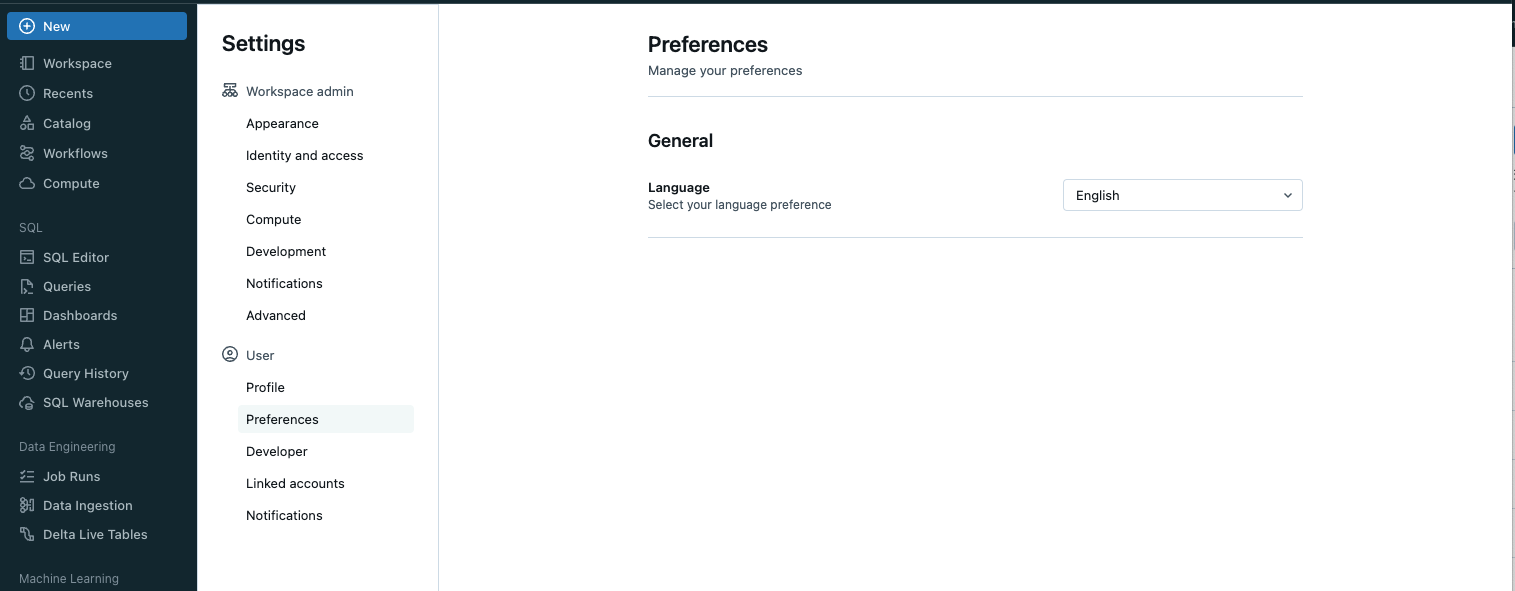Open Identity and access settings
Viewport: 1515px width, 591px height.
pos(304,155)
